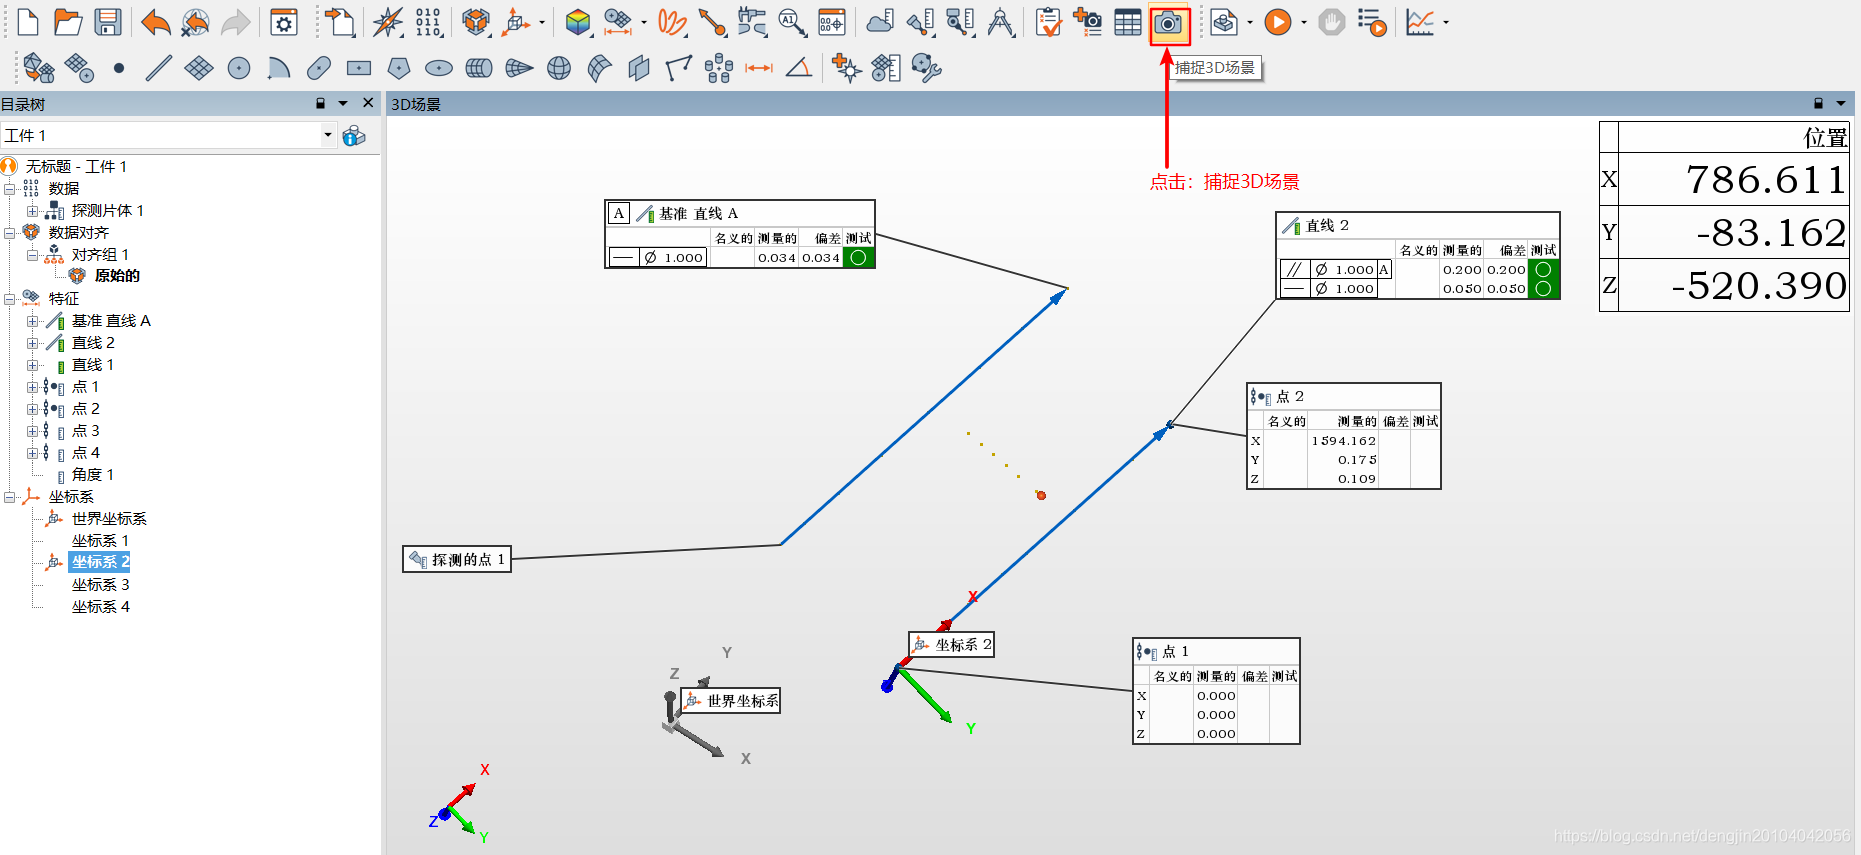1861x855 pixels.
Task: Save project with the floppy disk icon
Action: [x=108, y=22]
